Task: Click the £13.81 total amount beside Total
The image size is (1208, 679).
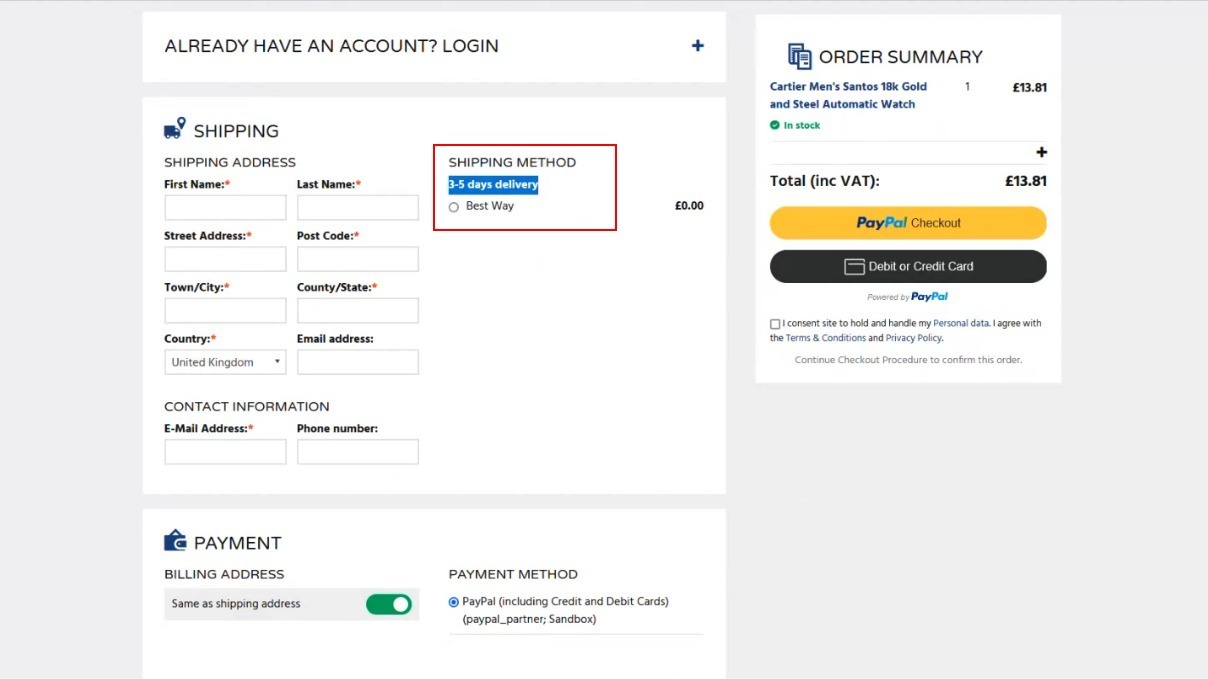Action: 1026,181
